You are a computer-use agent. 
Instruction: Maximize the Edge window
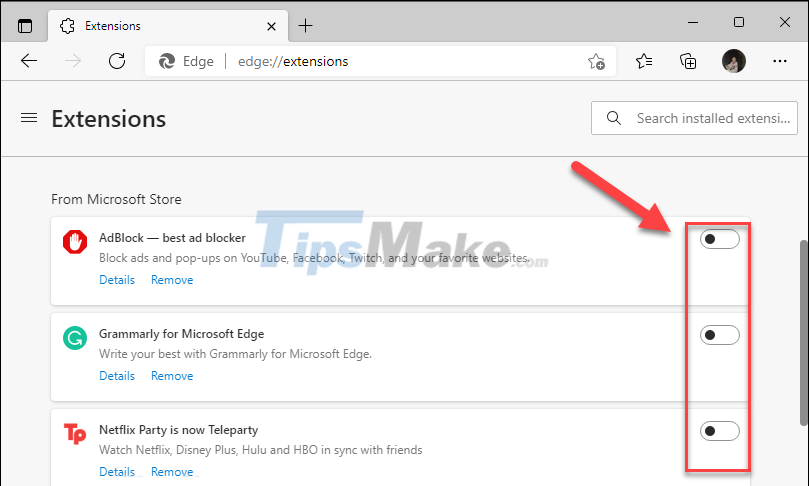pyautogui.click(x=739, y=22)
